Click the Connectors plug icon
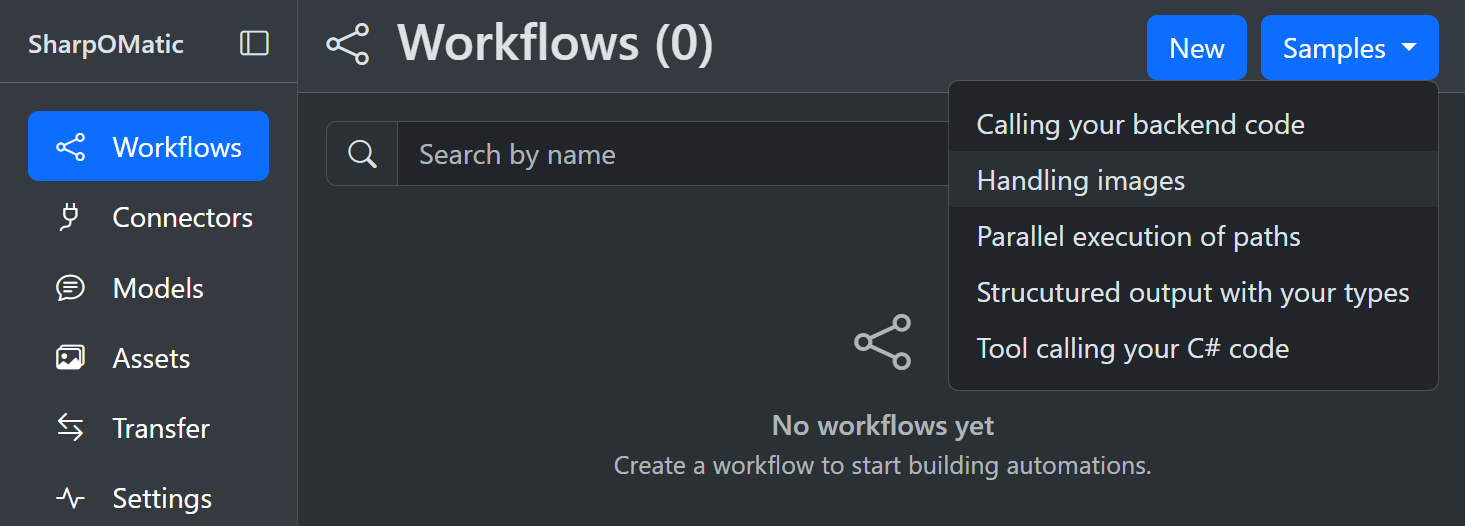The width and height of the screenshot is (1465, 526). 69,217
